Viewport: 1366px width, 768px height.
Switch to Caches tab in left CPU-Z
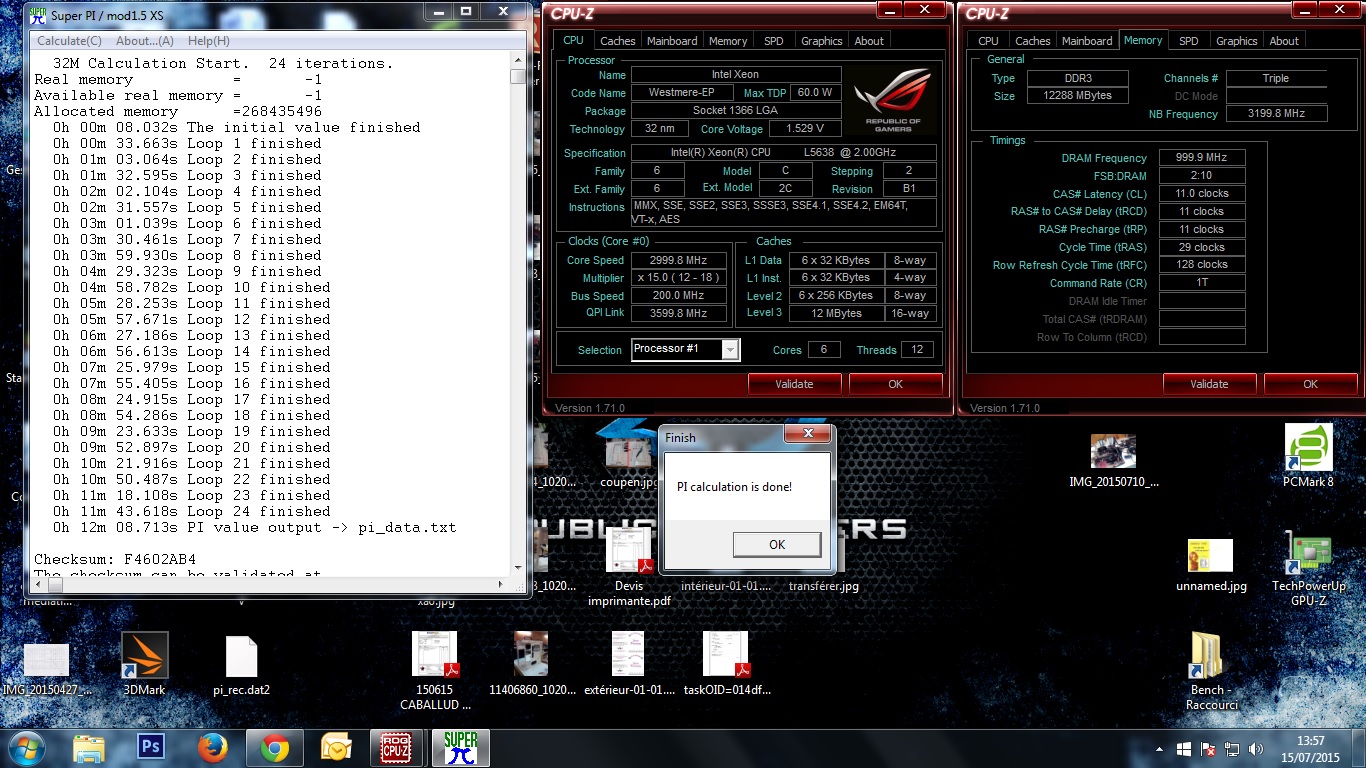coord(617,41)
